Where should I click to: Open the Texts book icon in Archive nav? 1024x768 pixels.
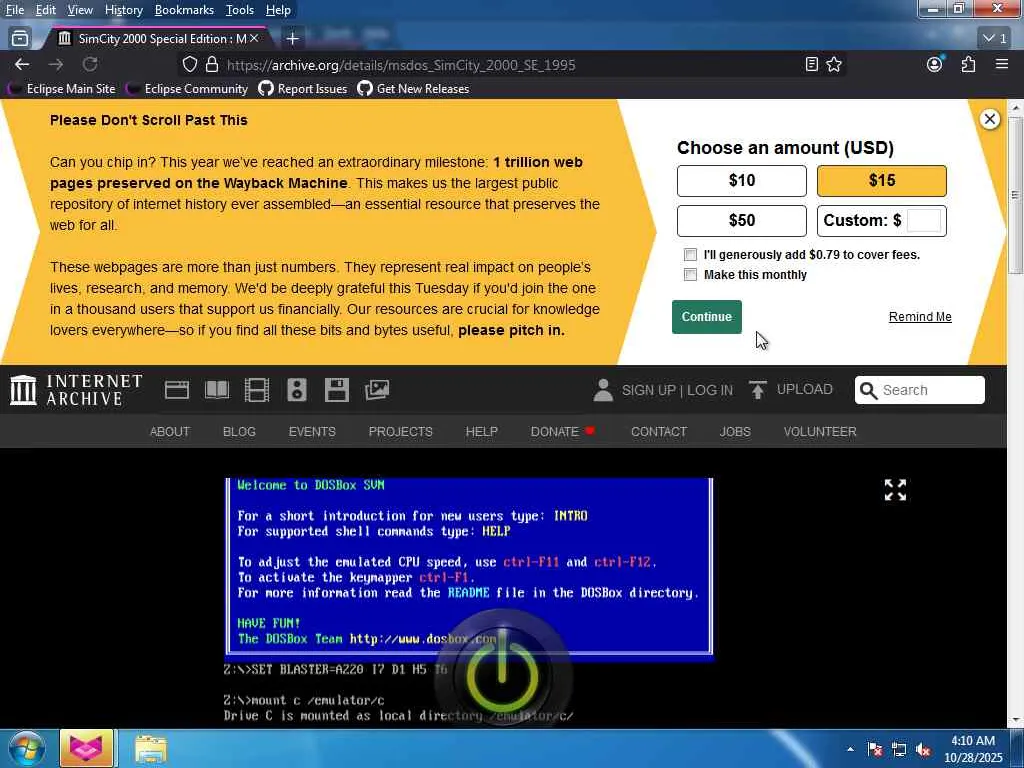click(217, 390)
